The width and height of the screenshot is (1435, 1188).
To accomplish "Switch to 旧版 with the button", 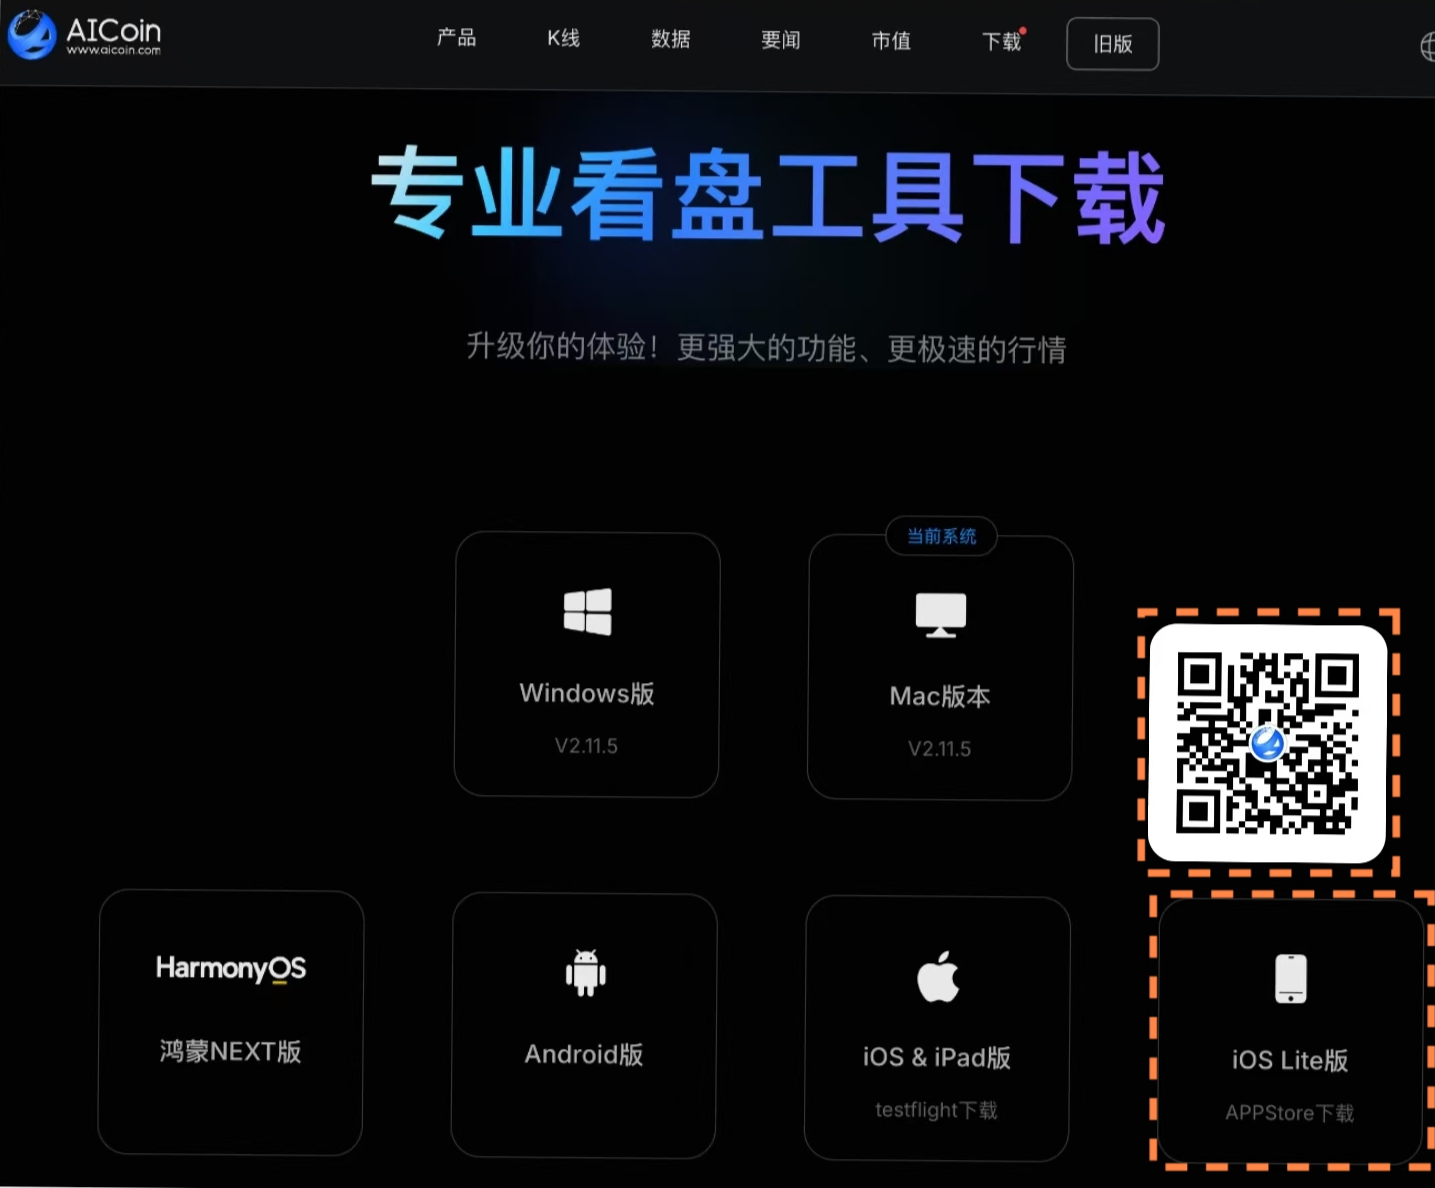I will 1113,44.
